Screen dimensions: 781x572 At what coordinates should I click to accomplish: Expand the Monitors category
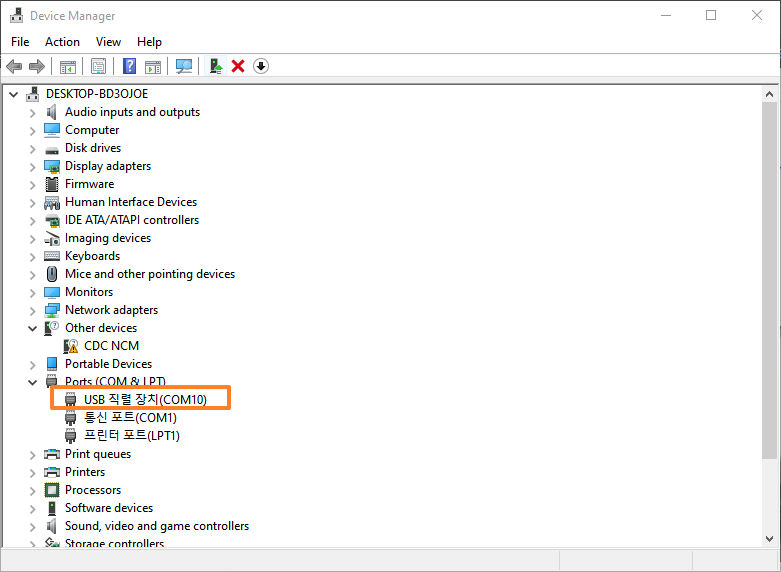(32, 293)
